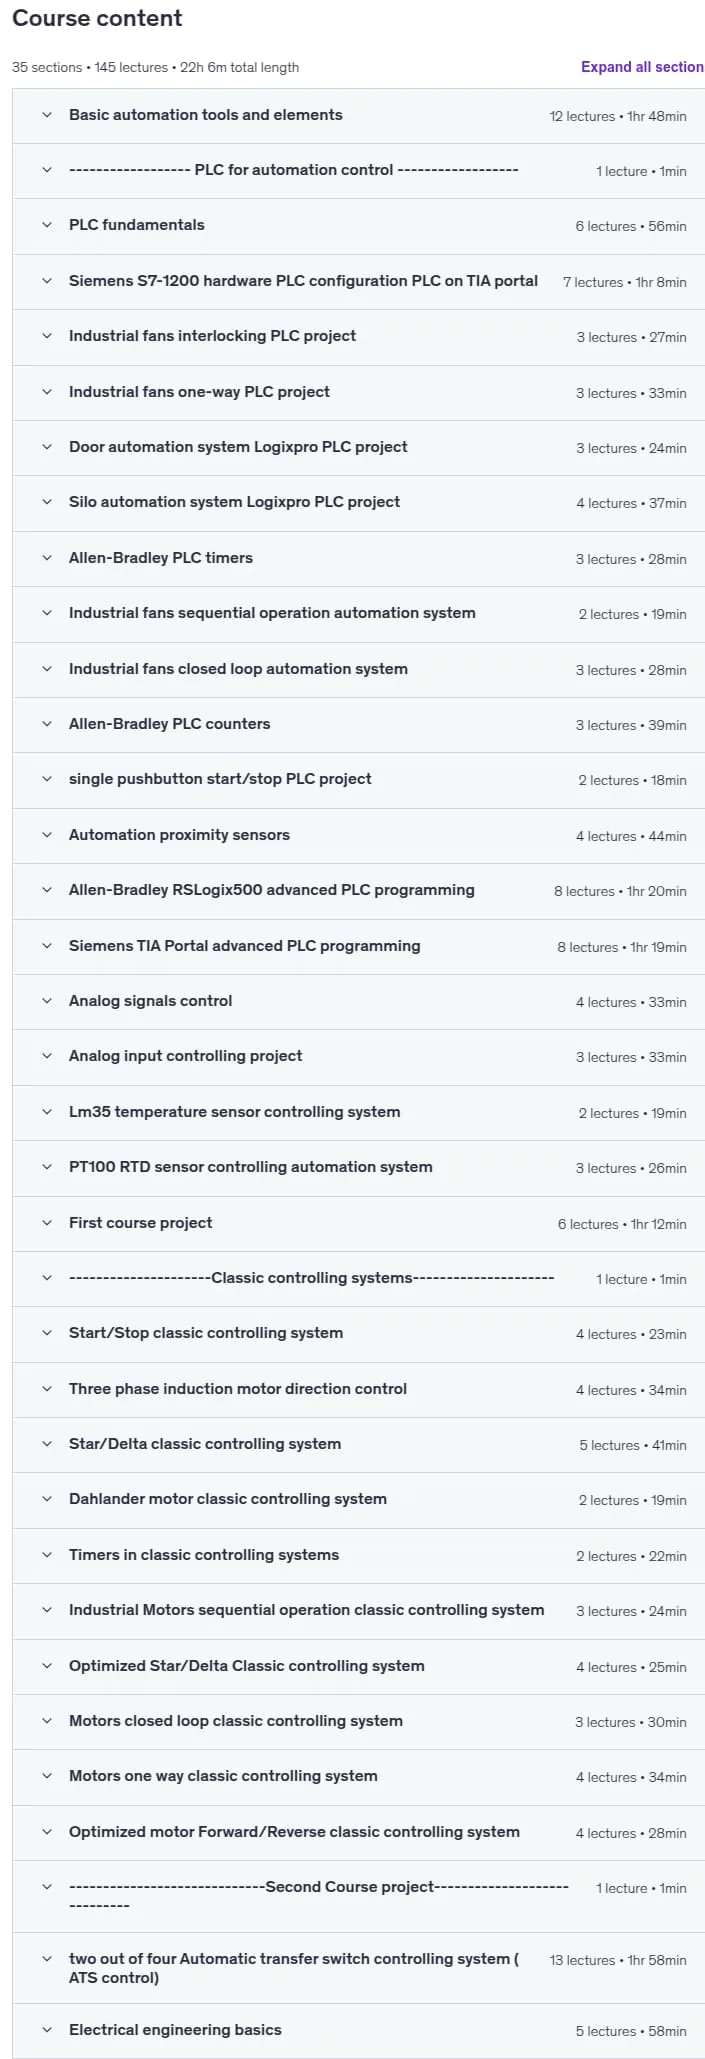Expand Industrial fans interlocking PLC project
This screenshot has height=2059, width=705.
(x=358, y=336)
